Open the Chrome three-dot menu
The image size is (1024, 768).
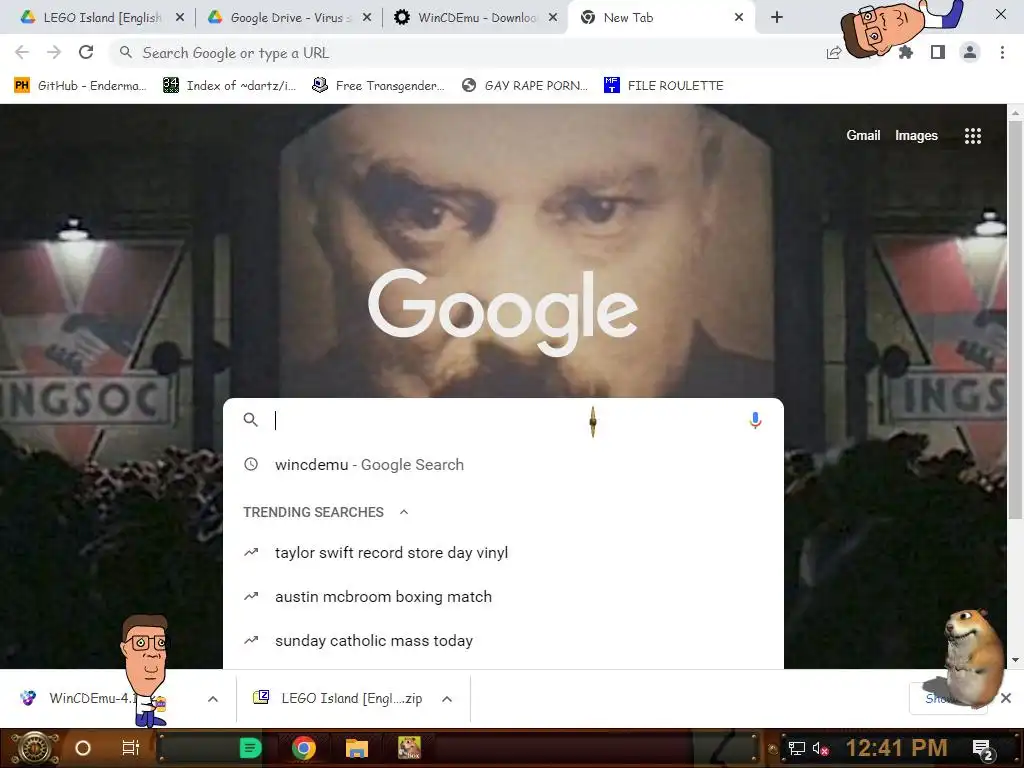[x=1002, y=52]
